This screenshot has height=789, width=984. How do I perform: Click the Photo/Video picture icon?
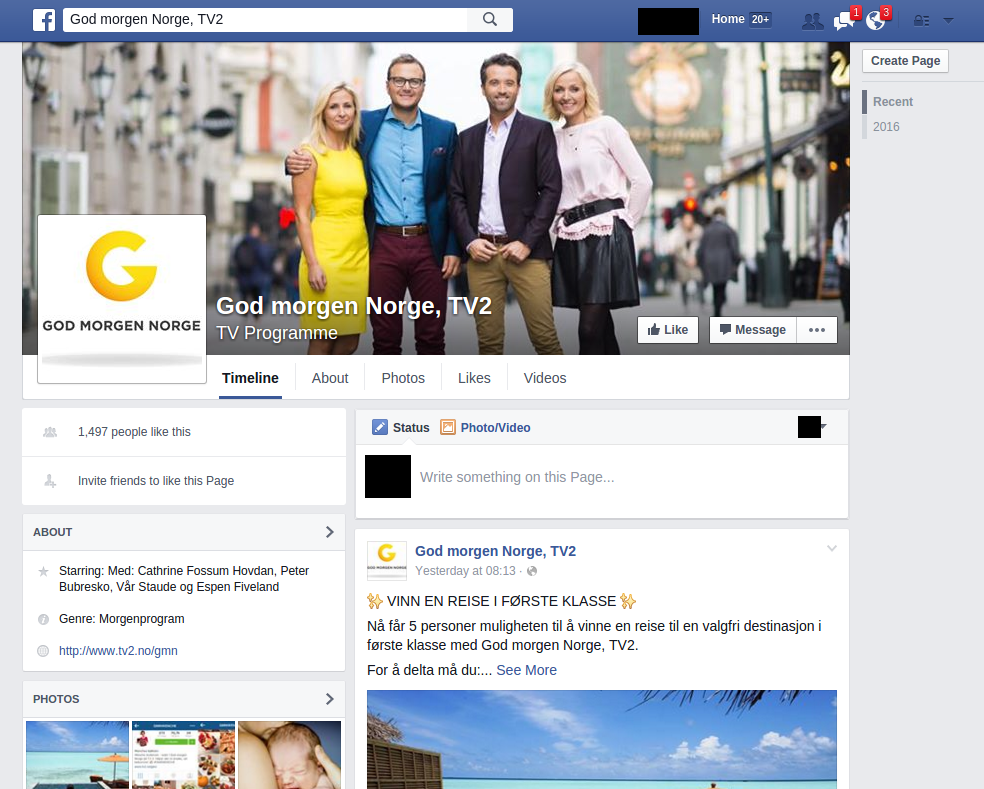click(x=447, y=427)
